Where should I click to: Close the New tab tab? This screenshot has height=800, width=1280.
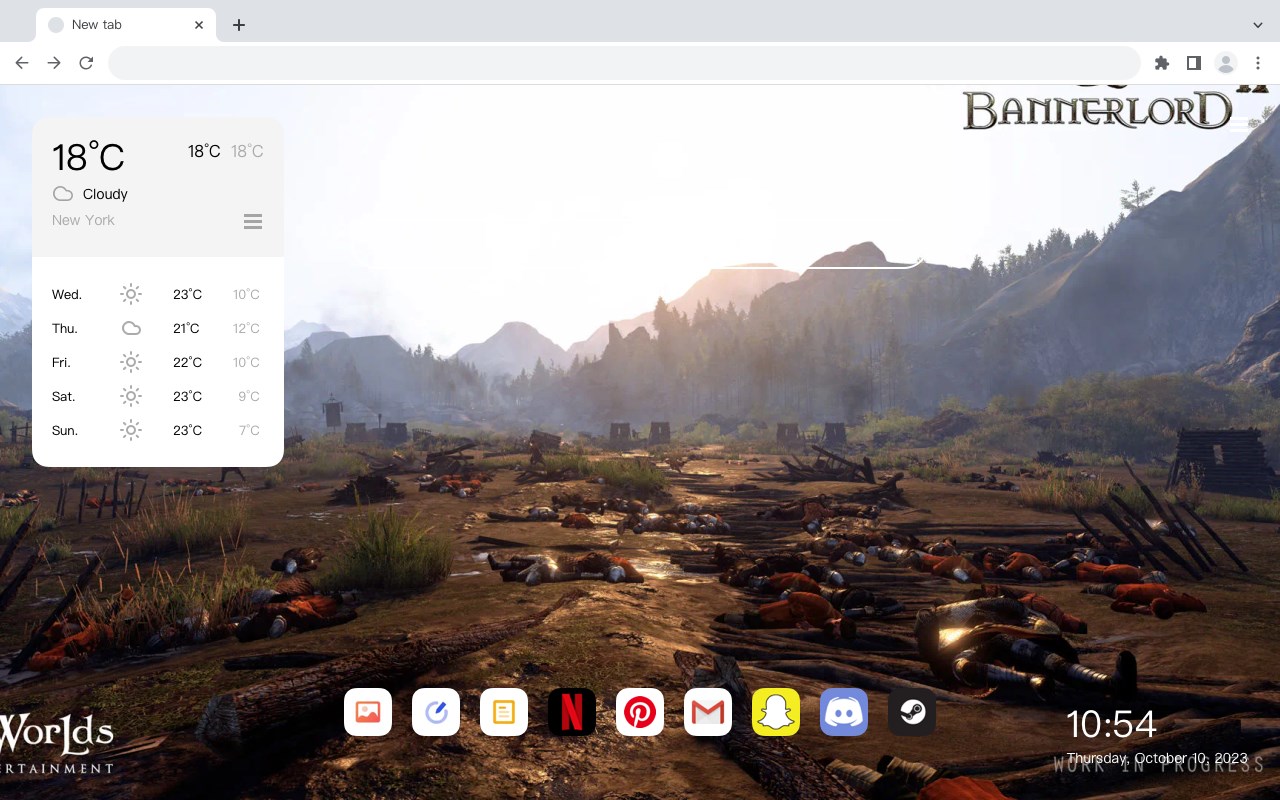200,25
